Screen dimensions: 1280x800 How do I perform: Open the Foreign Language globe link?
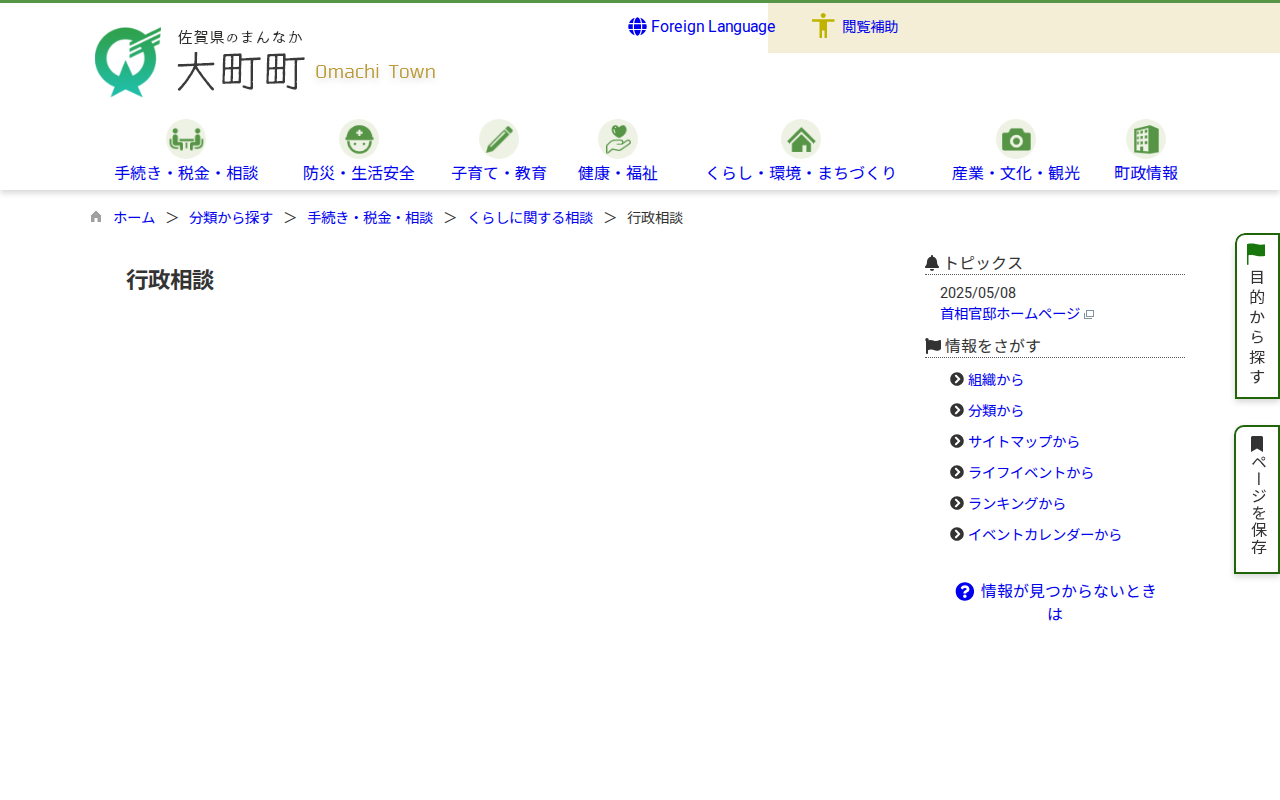[x=701, y=27]
